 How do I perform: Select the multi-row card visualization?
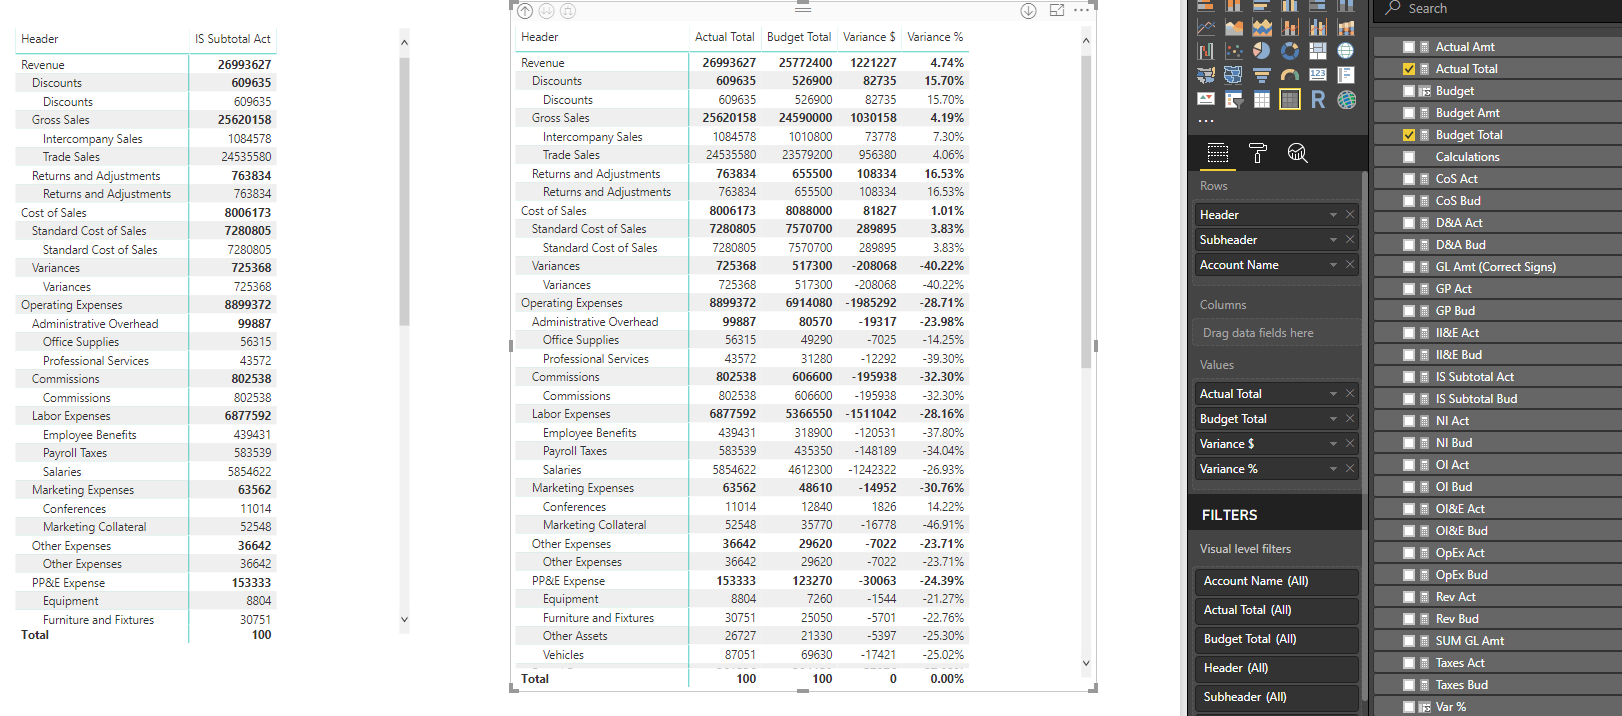1346,75
